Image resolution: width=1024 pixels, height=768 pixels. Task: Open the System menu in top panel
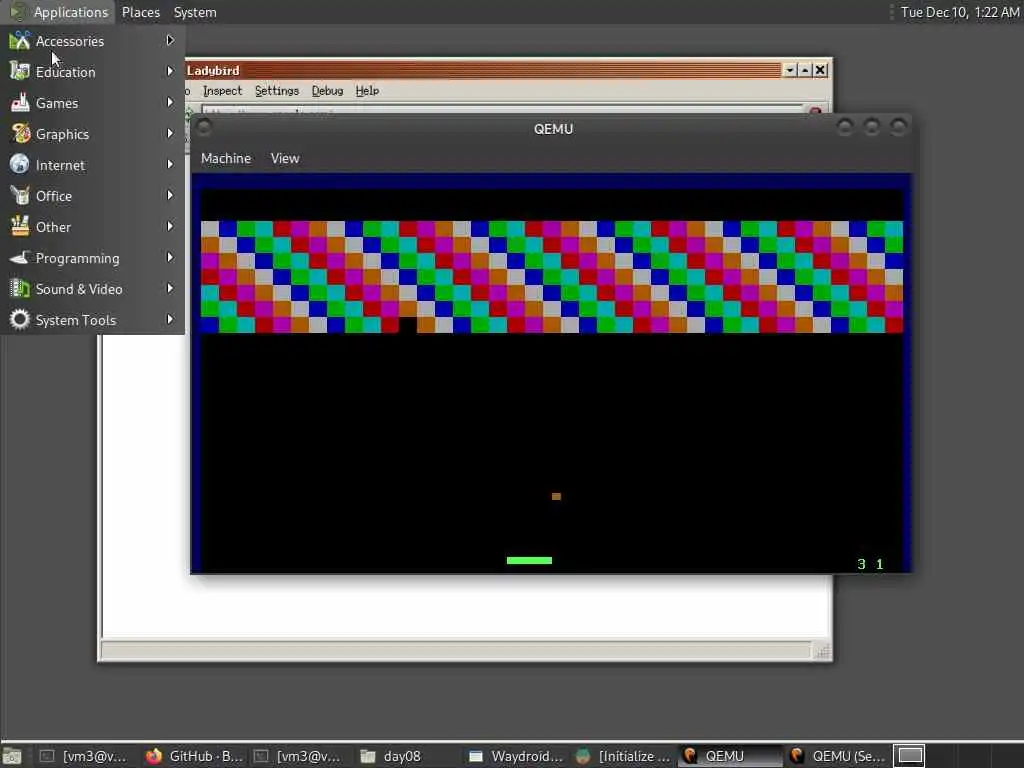click(x=195, y=12)
